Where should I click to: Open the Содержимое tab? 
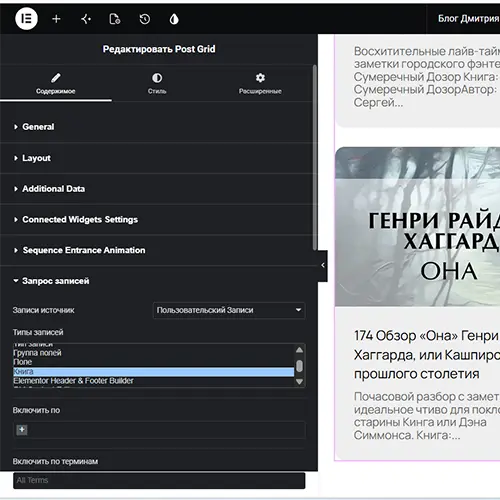point(56,84)
